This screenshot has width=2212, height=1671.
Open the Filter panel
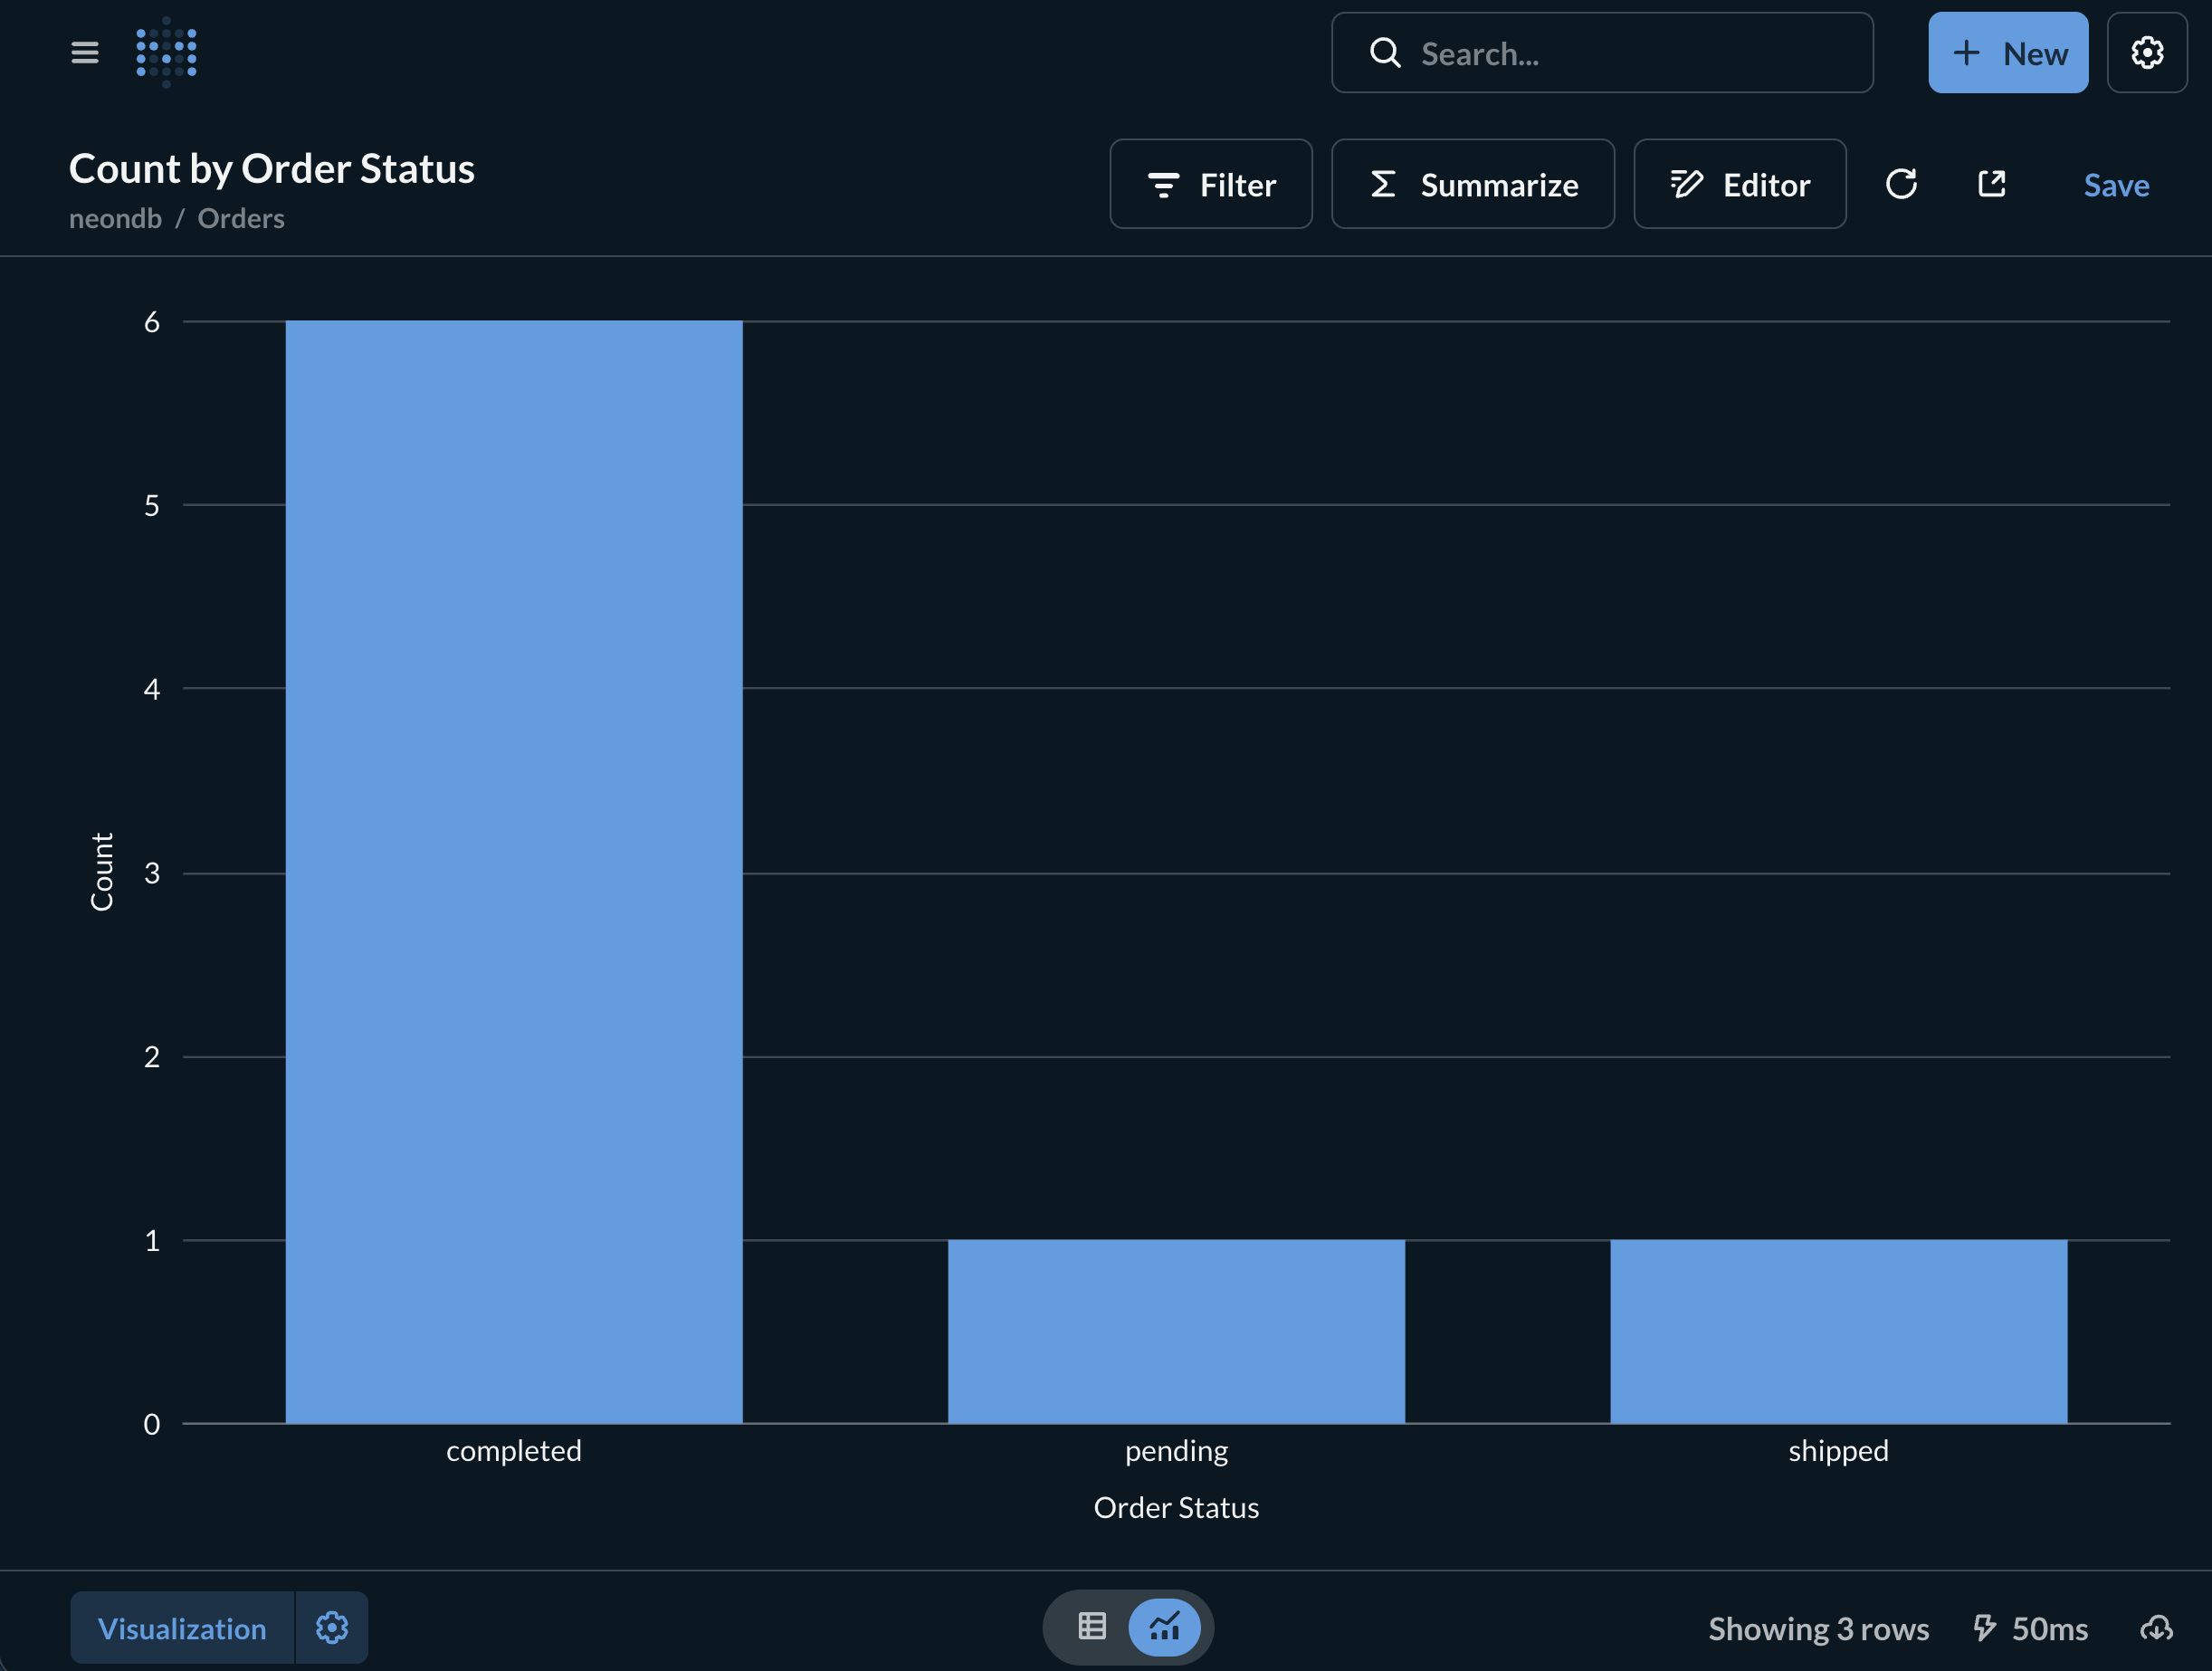click(1210, 184)
